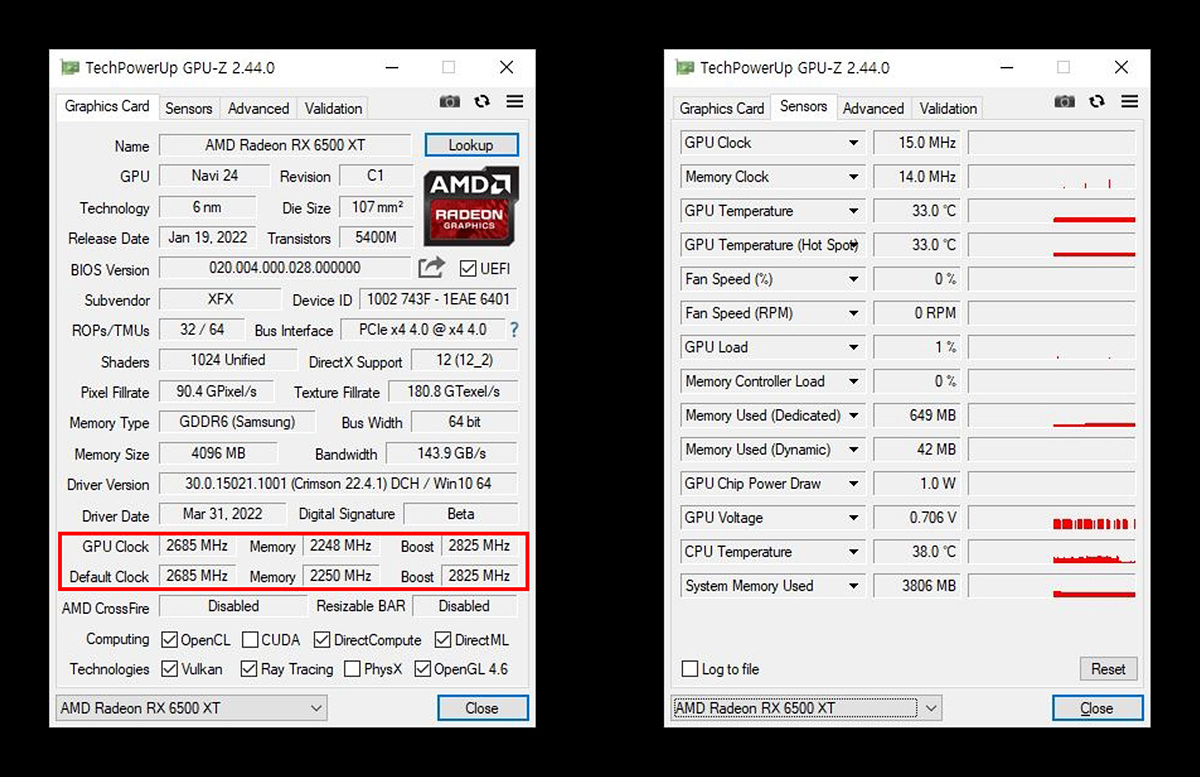Screen dimensions: 1200x777
Task: Open the Memory Used (Dedicated) dropdown
Action: (x=853, y=415)
